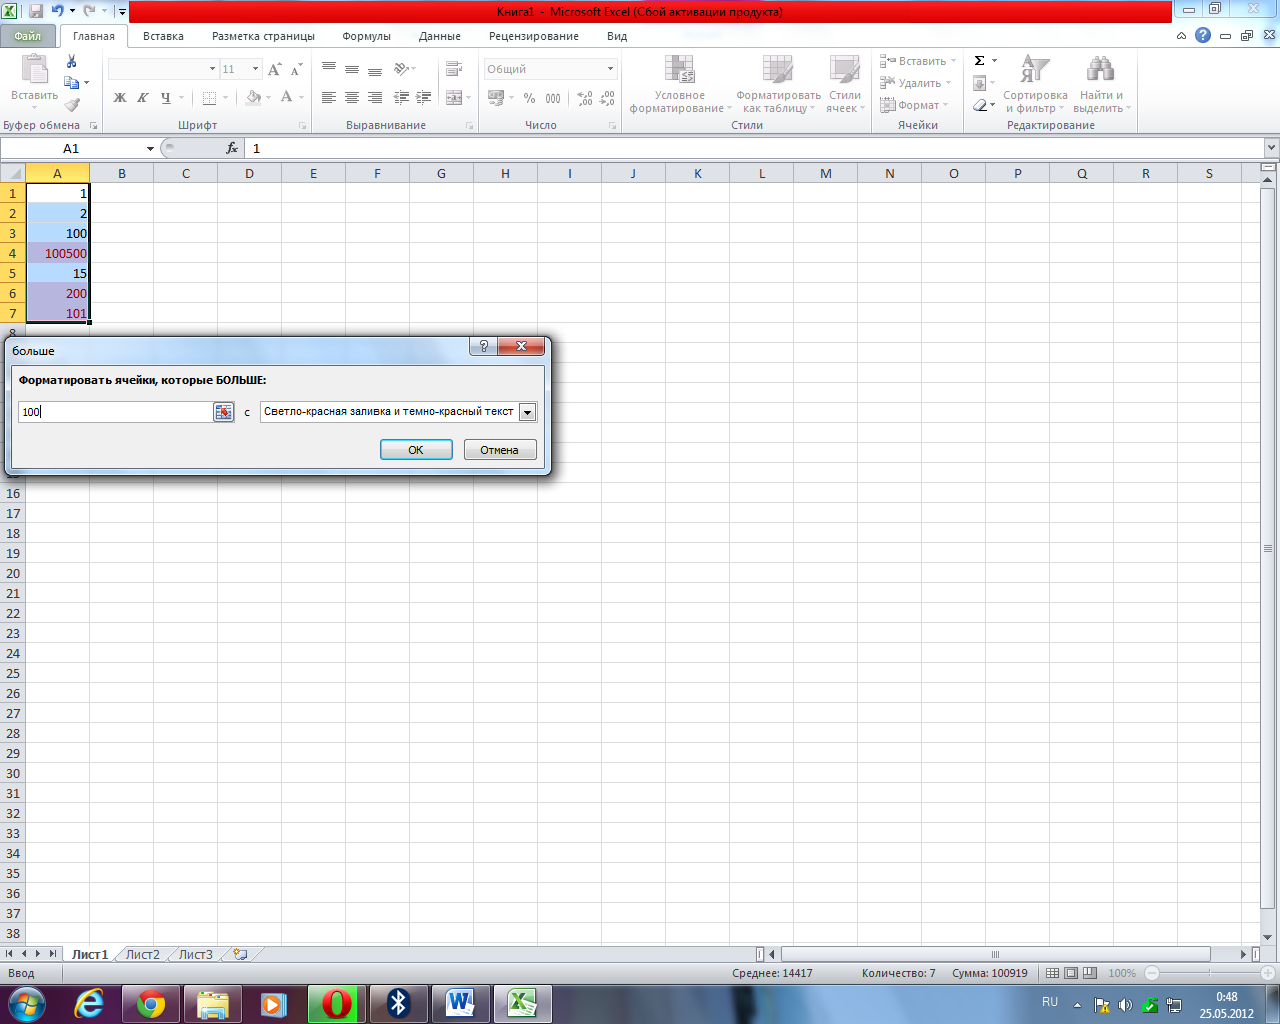Open the font name dropdown
This screenshot has height=1024, width=1280.
212,69
